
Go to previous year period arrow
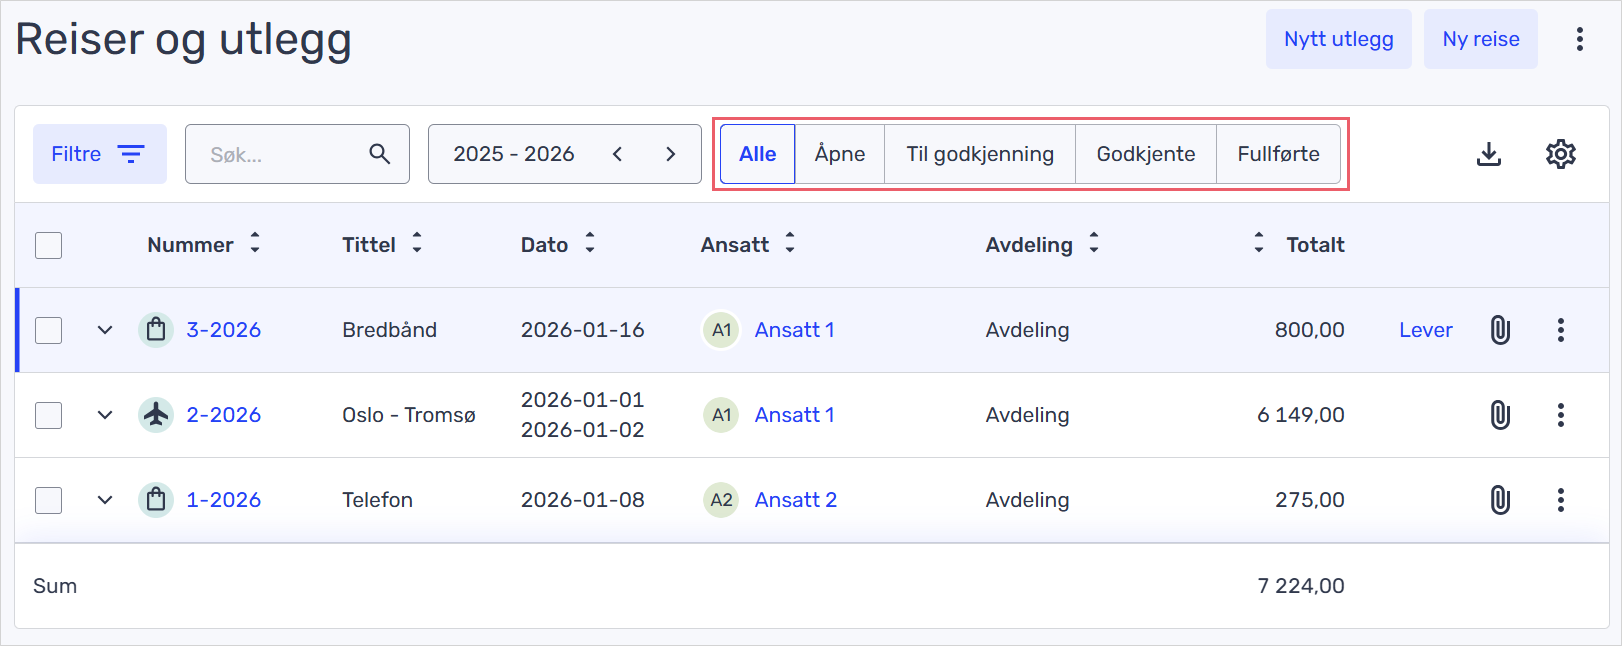(x=618, y=154)
